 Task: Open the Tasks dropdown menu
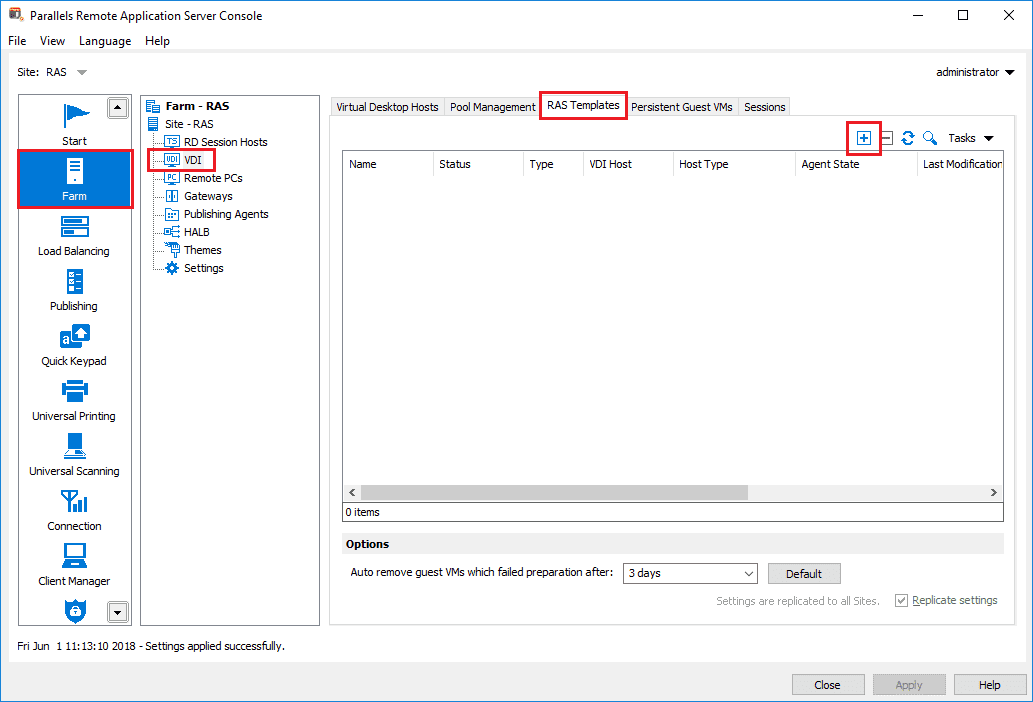pyautogui.click(x=970, y=138)
